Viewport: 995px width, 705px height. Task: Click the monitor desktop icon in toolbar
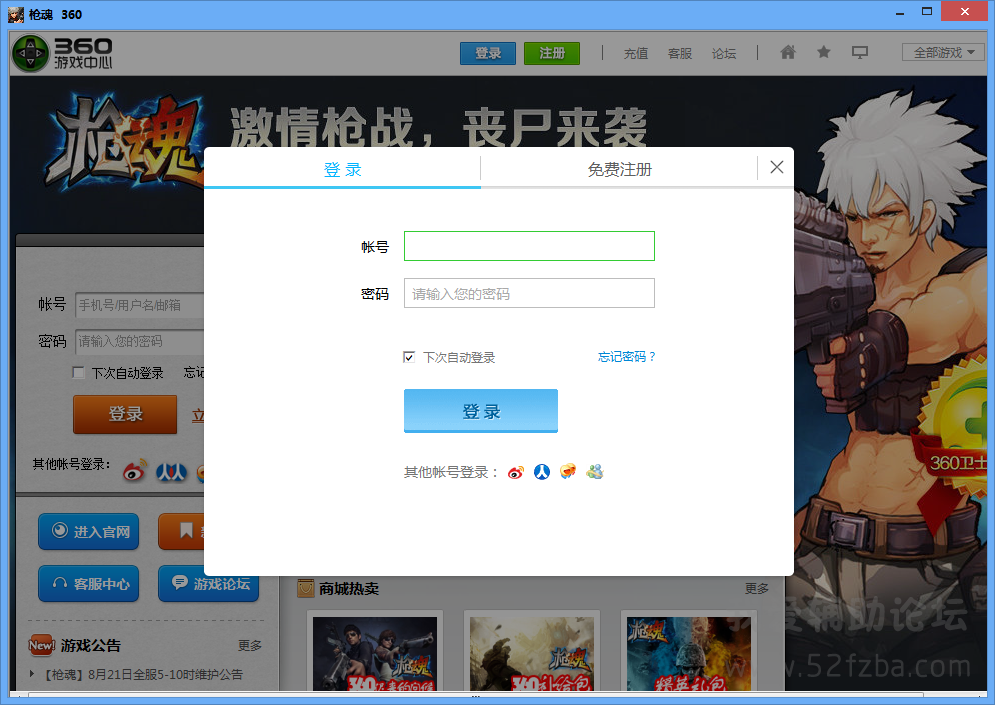pos(860,53)
